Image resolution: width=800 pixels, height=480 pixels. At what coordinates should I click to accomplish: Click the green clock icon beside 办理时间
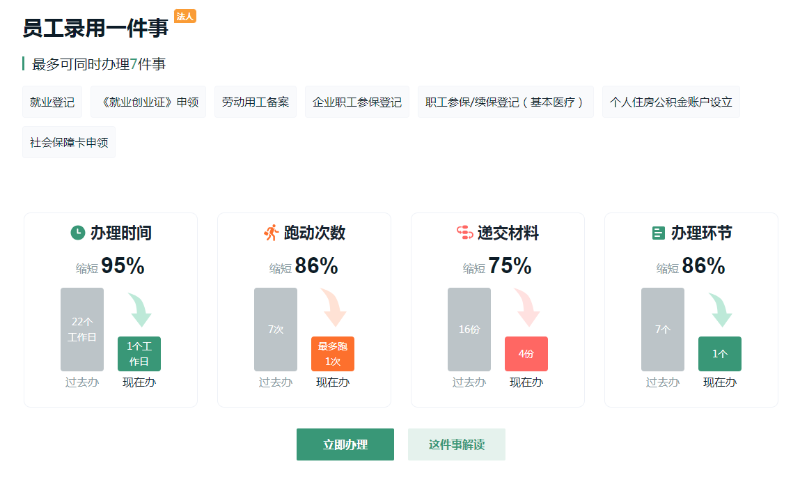point(78,233)
